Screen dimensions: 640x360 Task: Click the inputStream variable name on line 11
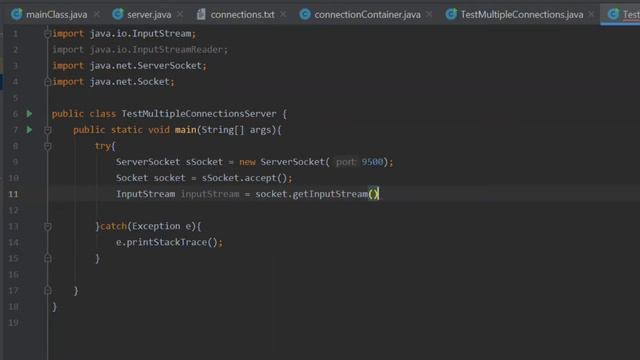click(x=210, y=194)
